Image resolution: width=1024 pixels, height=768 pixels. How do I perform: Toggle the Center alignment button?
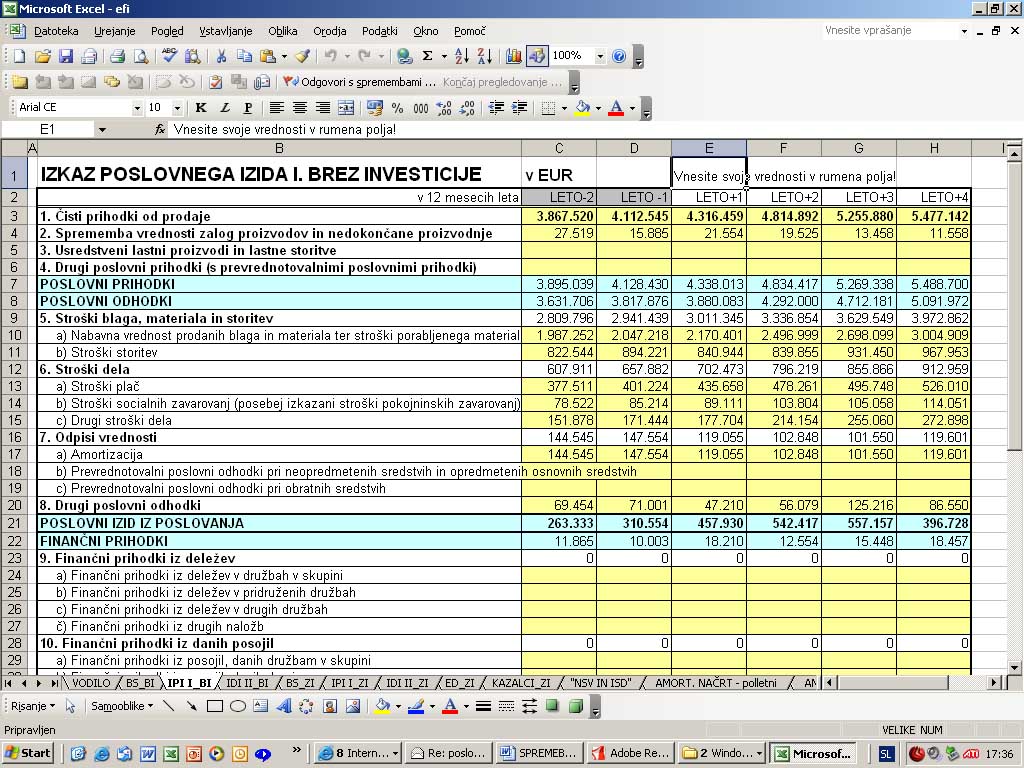[299, 108]
